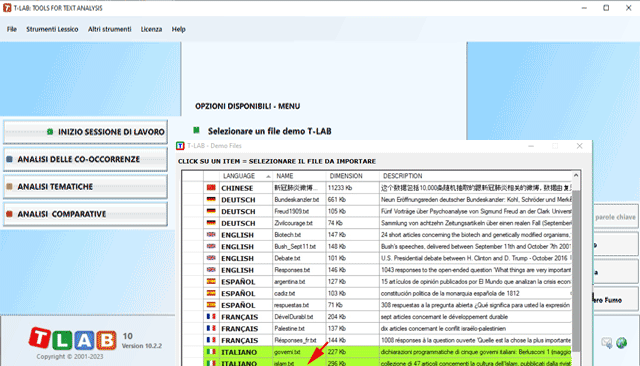Click scroll-up arrow of demo files list
Screen dimensions: 640x366
[576, 175]
